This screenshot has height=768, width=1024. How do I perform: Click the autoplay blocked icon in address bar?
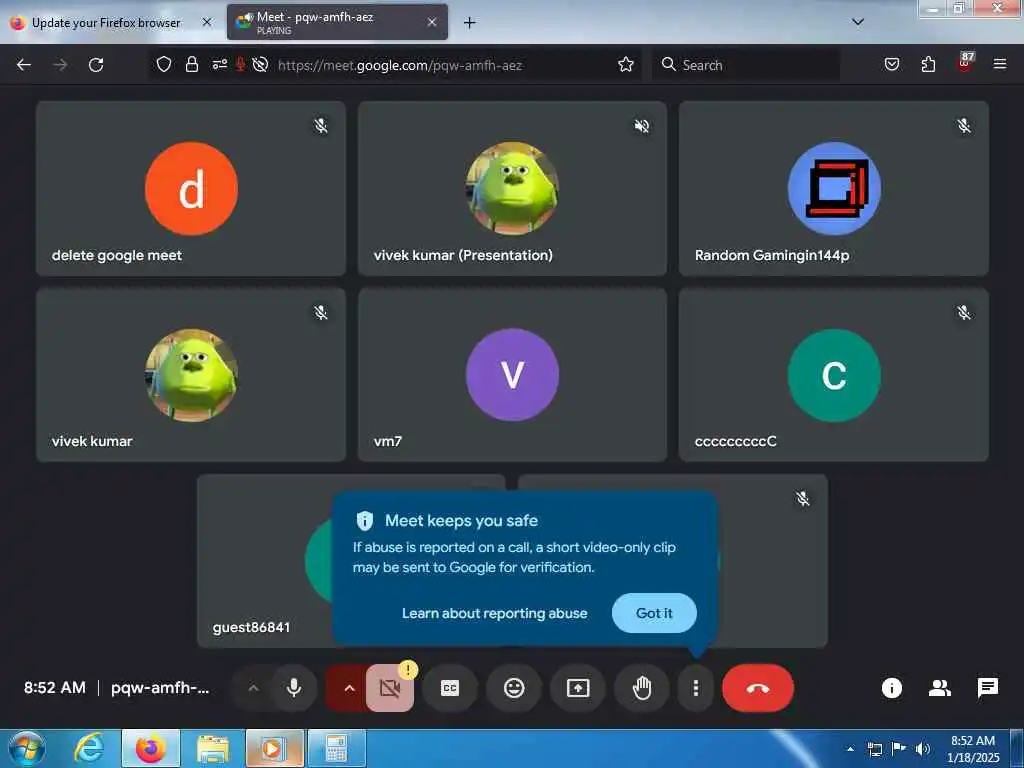click(x=260, y=64)
